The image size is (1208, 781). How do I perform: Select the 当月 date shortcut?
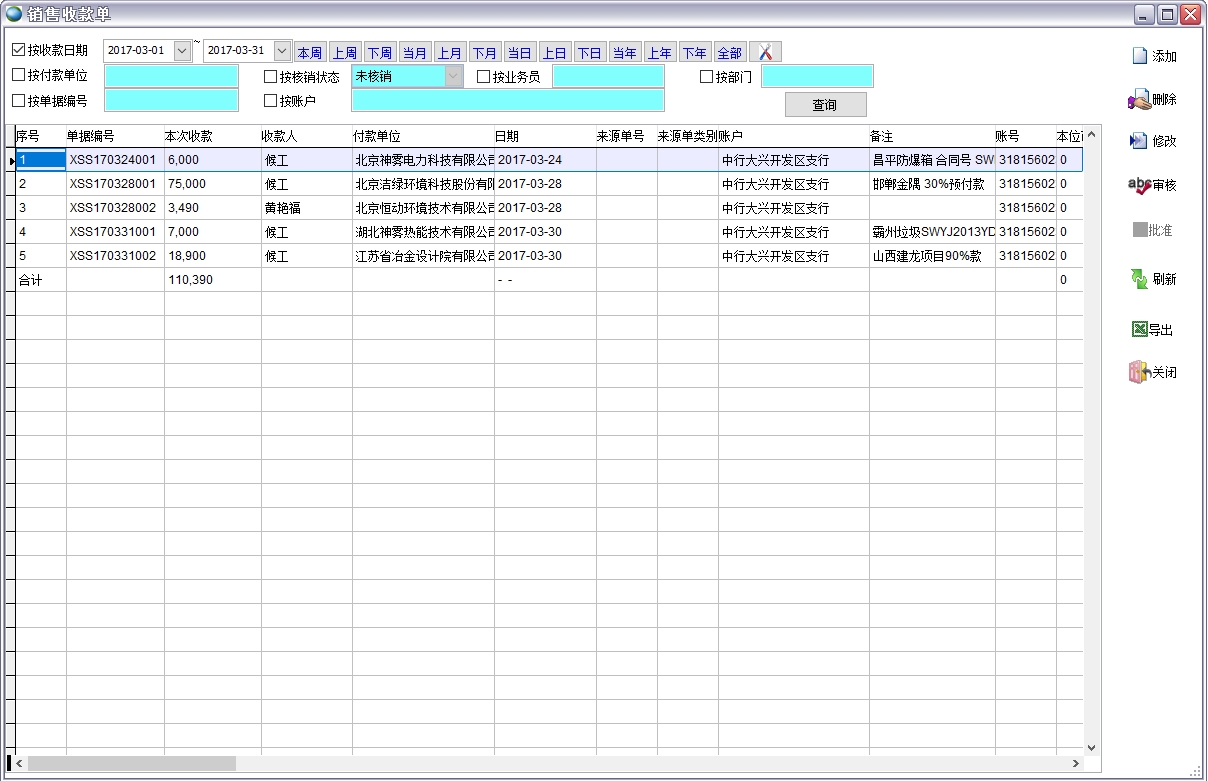coord(414,52)
